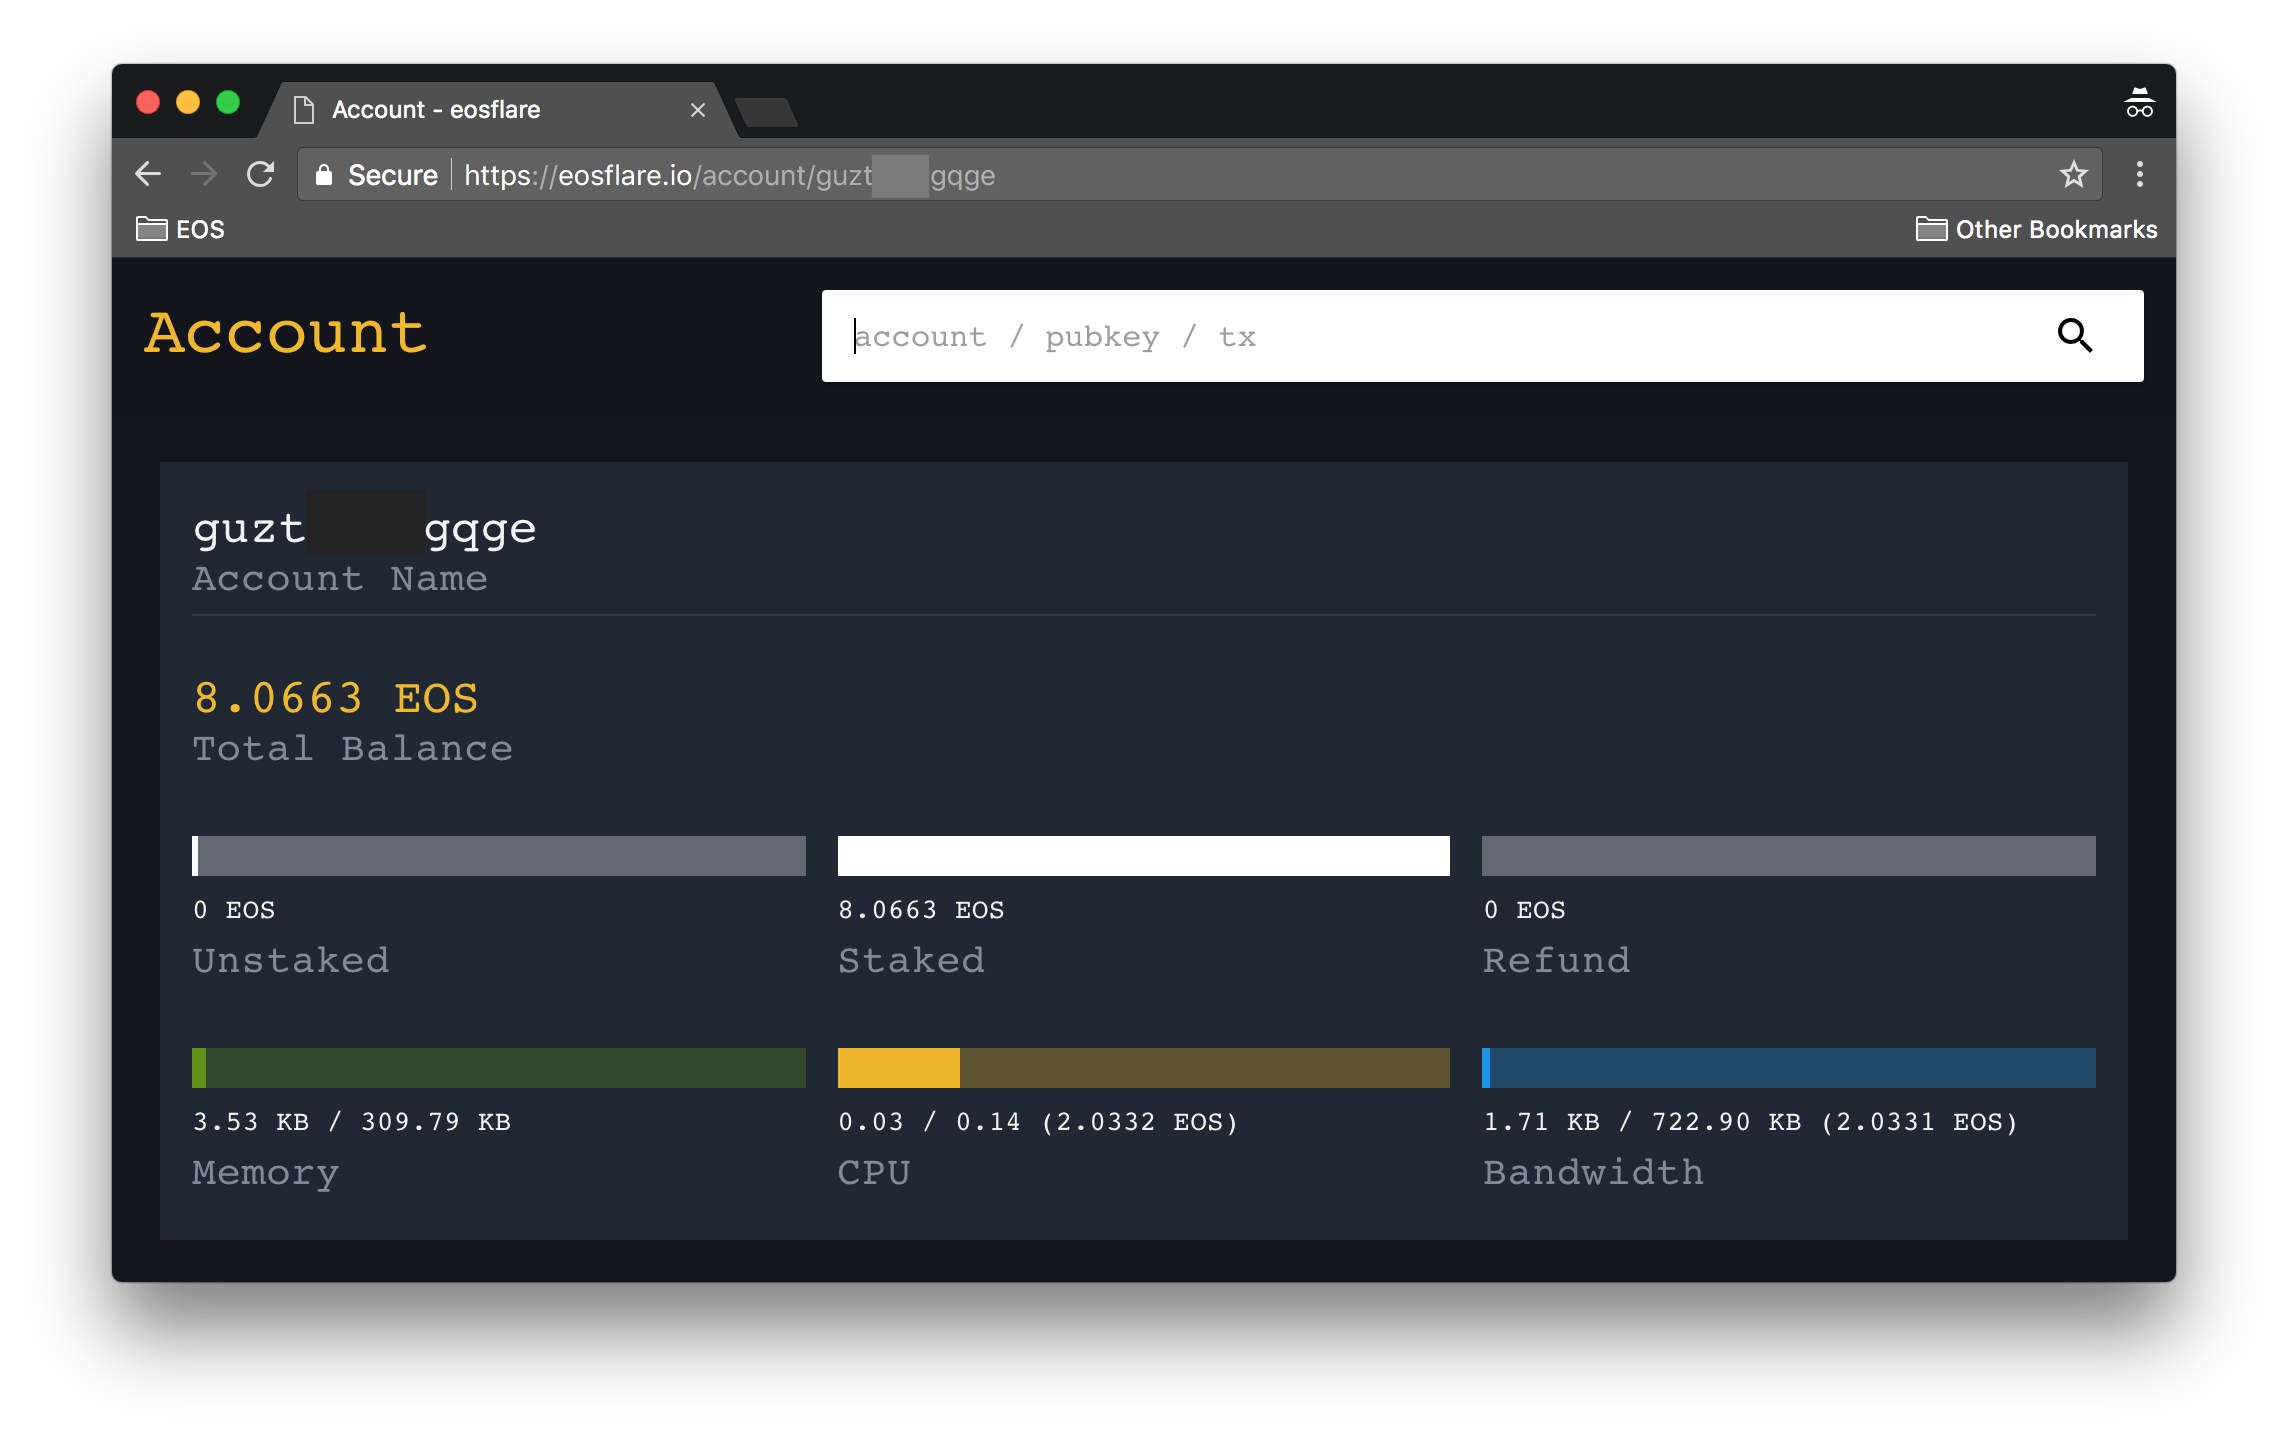Click the white Staked balance bar
Image resolution: width=2288 pixels, height=1442 pixels.
tap(1143, 856)
